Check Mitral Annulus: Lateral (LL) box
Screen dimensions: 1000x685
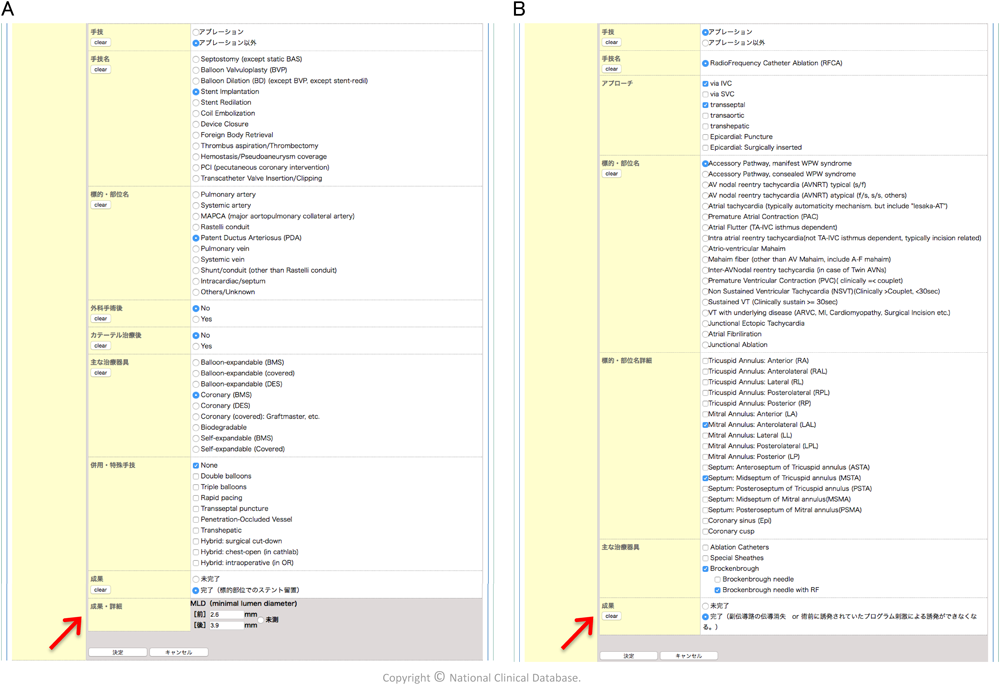tap(705, 436)
